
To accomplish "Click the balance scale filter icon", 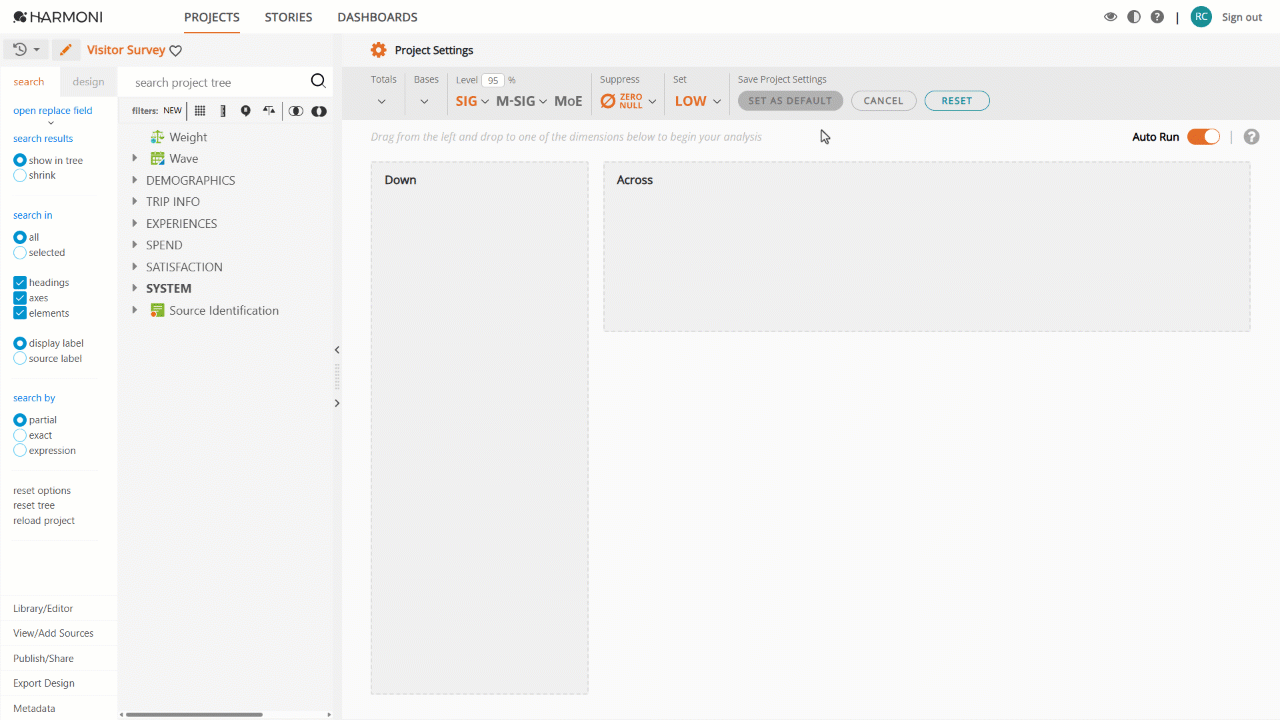I will click(x=269, y=111).
